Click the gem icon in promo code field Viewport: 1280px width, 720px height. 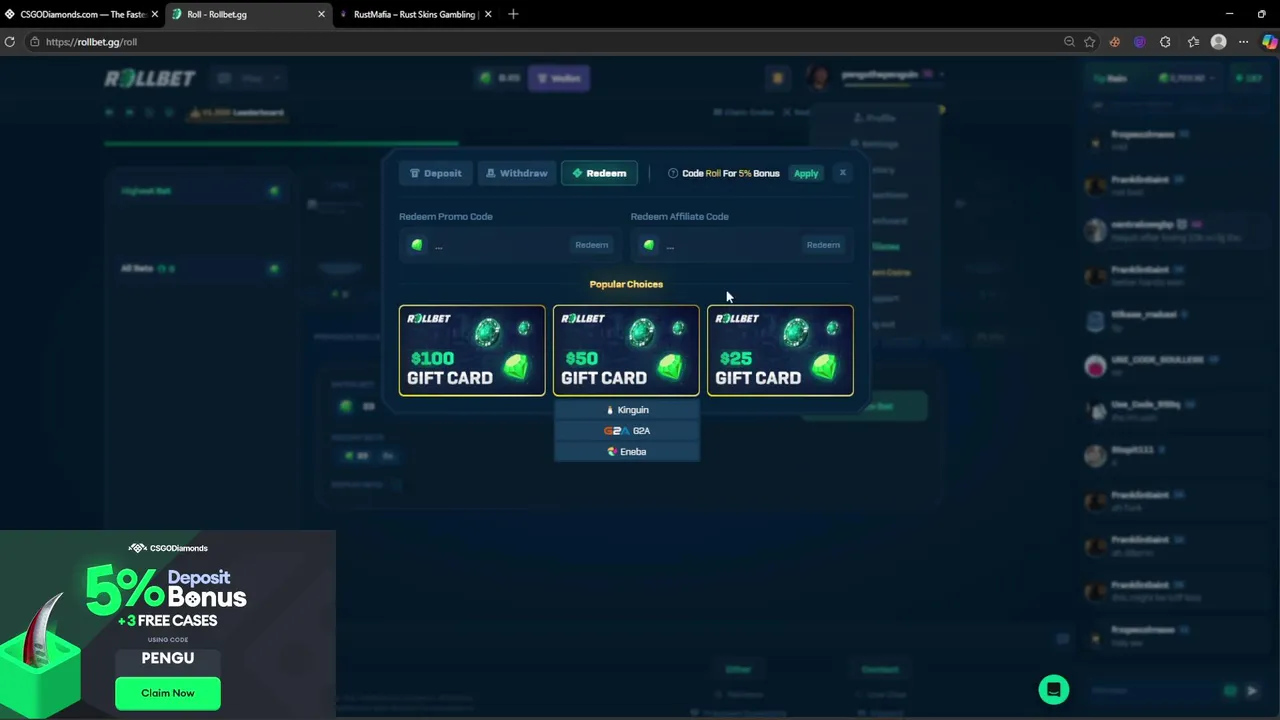tap(417, 245)
